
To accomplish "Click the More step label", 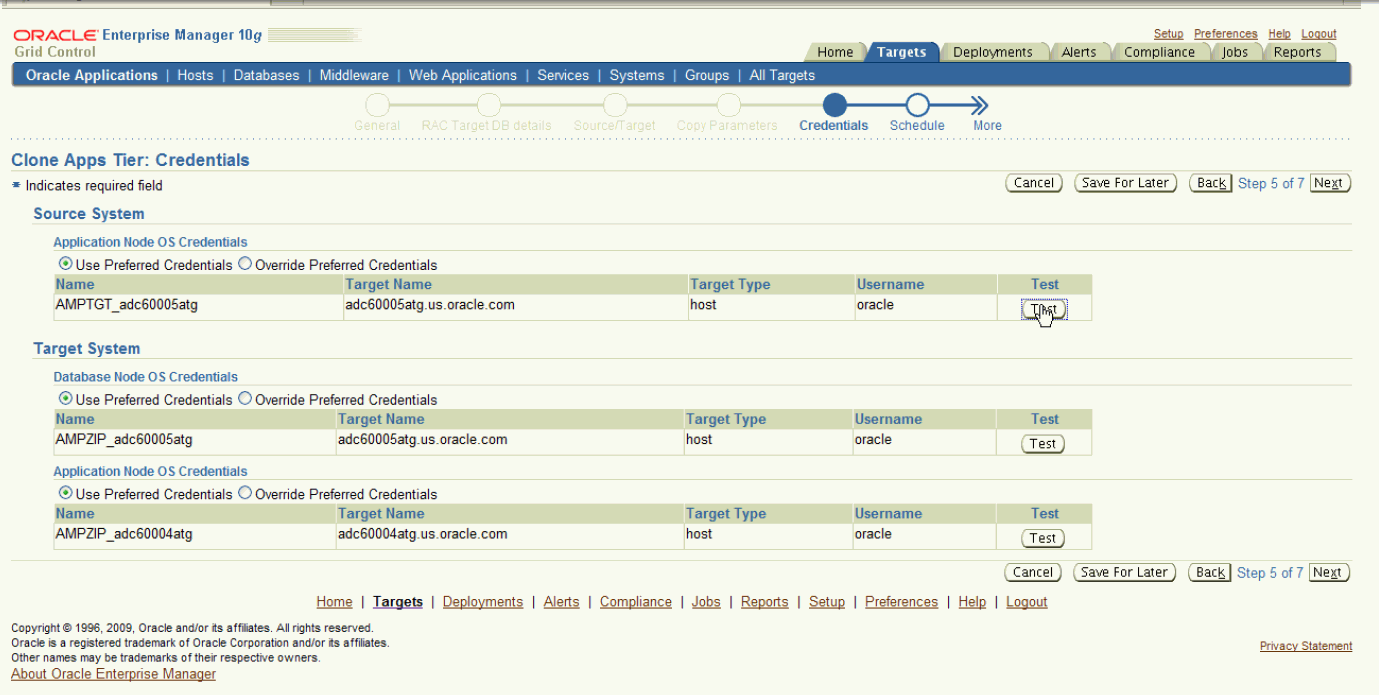I will tap(987, 125).
